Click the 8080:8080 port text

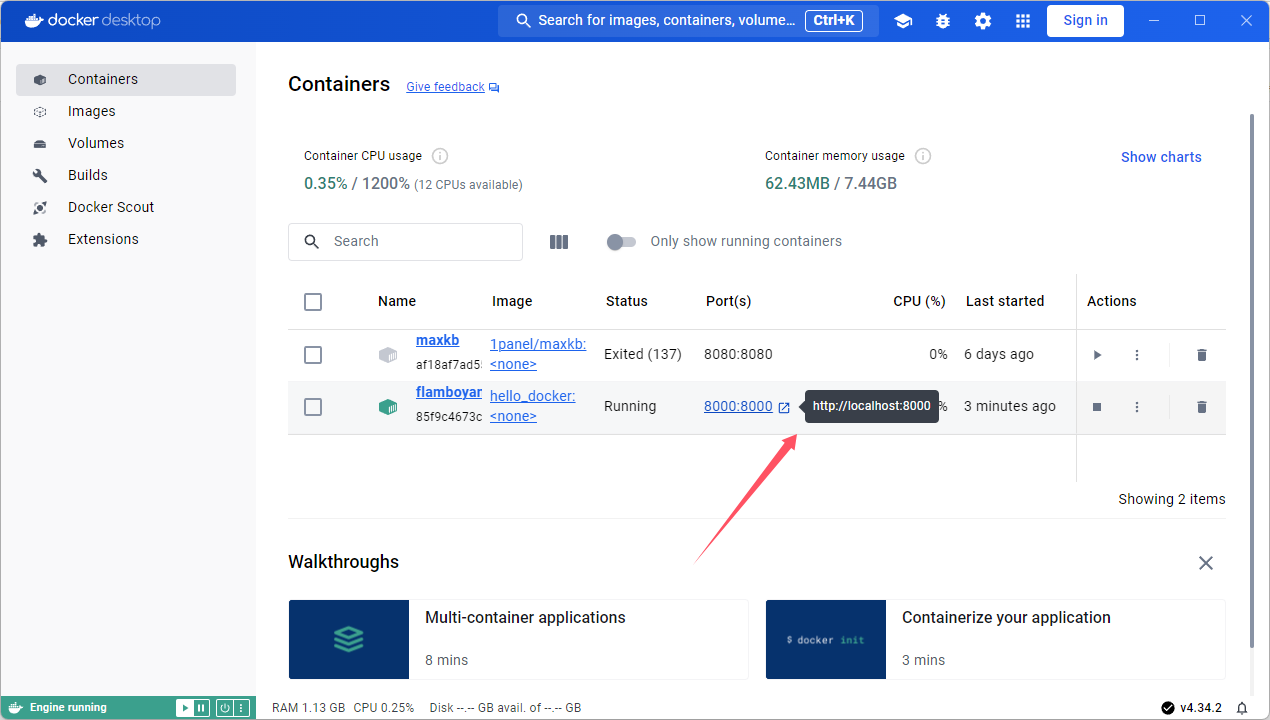pyautogui.click(x=738, y=355)
